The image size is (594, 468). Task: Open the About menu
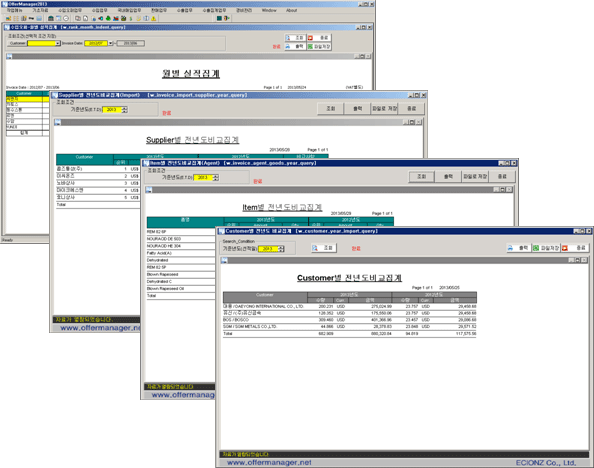pyautogui.click(x=291, y=11)
